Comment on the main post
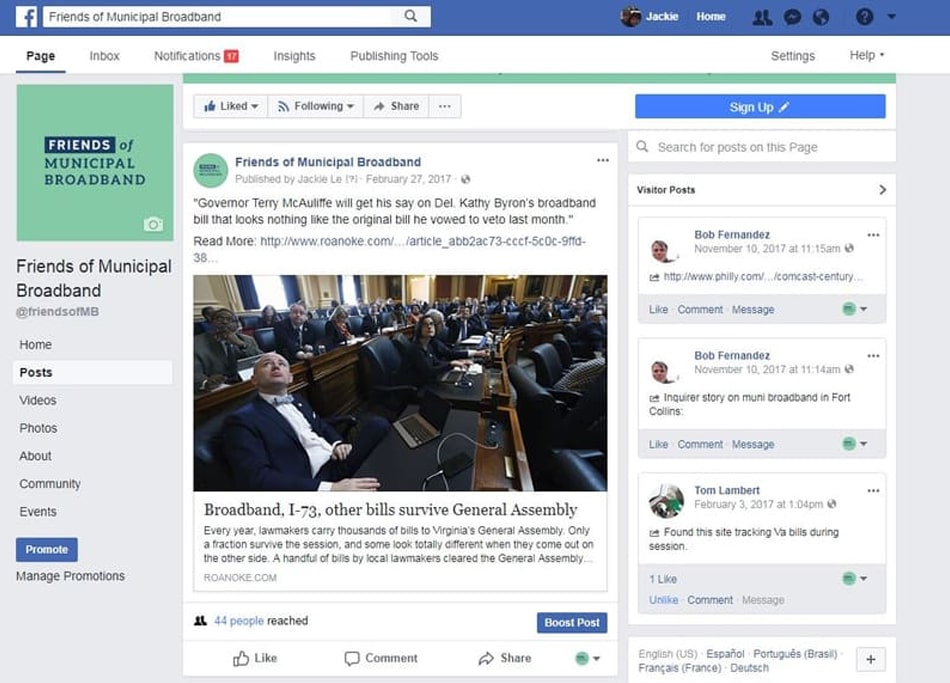This screenshot has height=683, width=950. point(381,658)
